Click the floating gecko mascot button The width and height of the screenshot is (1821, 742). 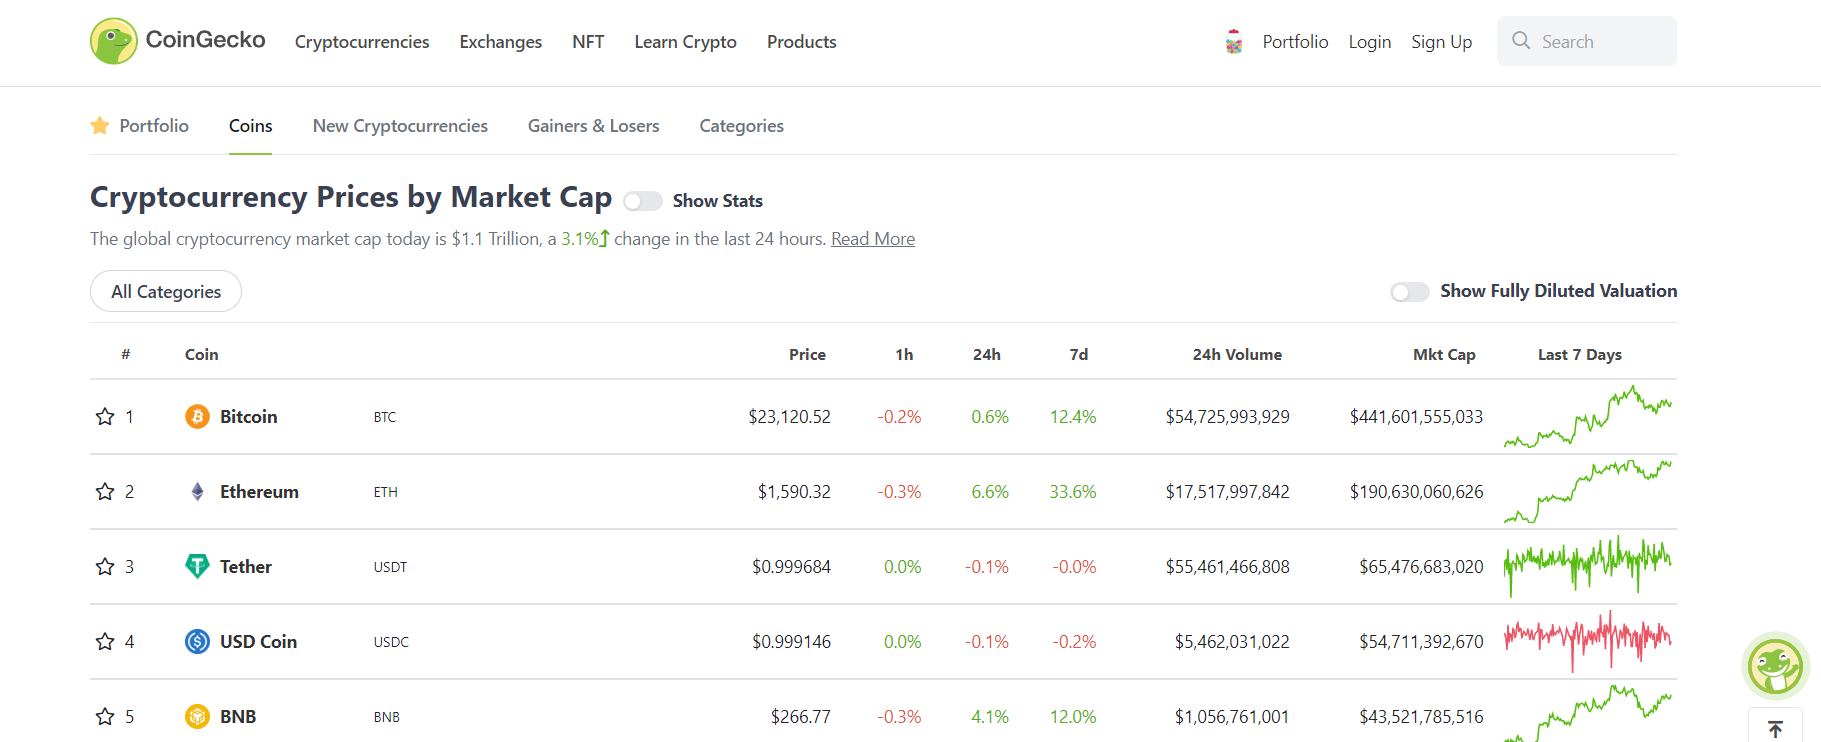tap(1775, 666)
